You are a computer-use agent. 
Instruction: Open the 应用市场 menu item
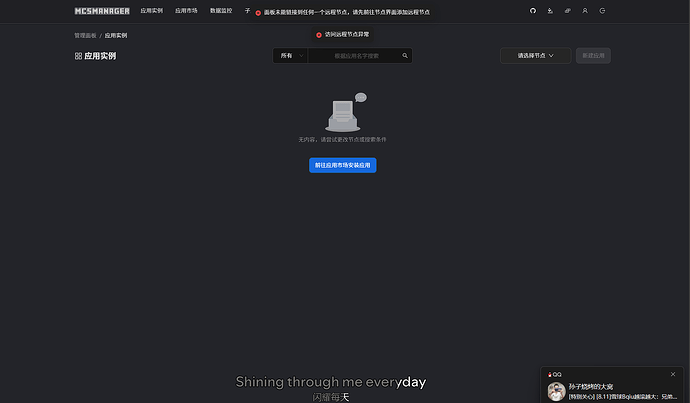[x=186, y=11]
